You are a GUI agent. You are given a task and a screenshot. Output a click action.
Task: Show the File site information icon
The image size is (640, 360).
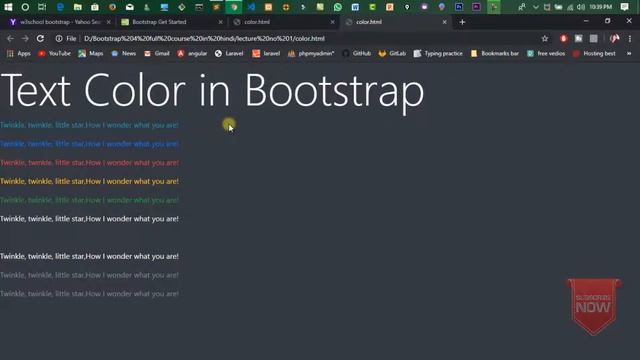coord(59,38)
